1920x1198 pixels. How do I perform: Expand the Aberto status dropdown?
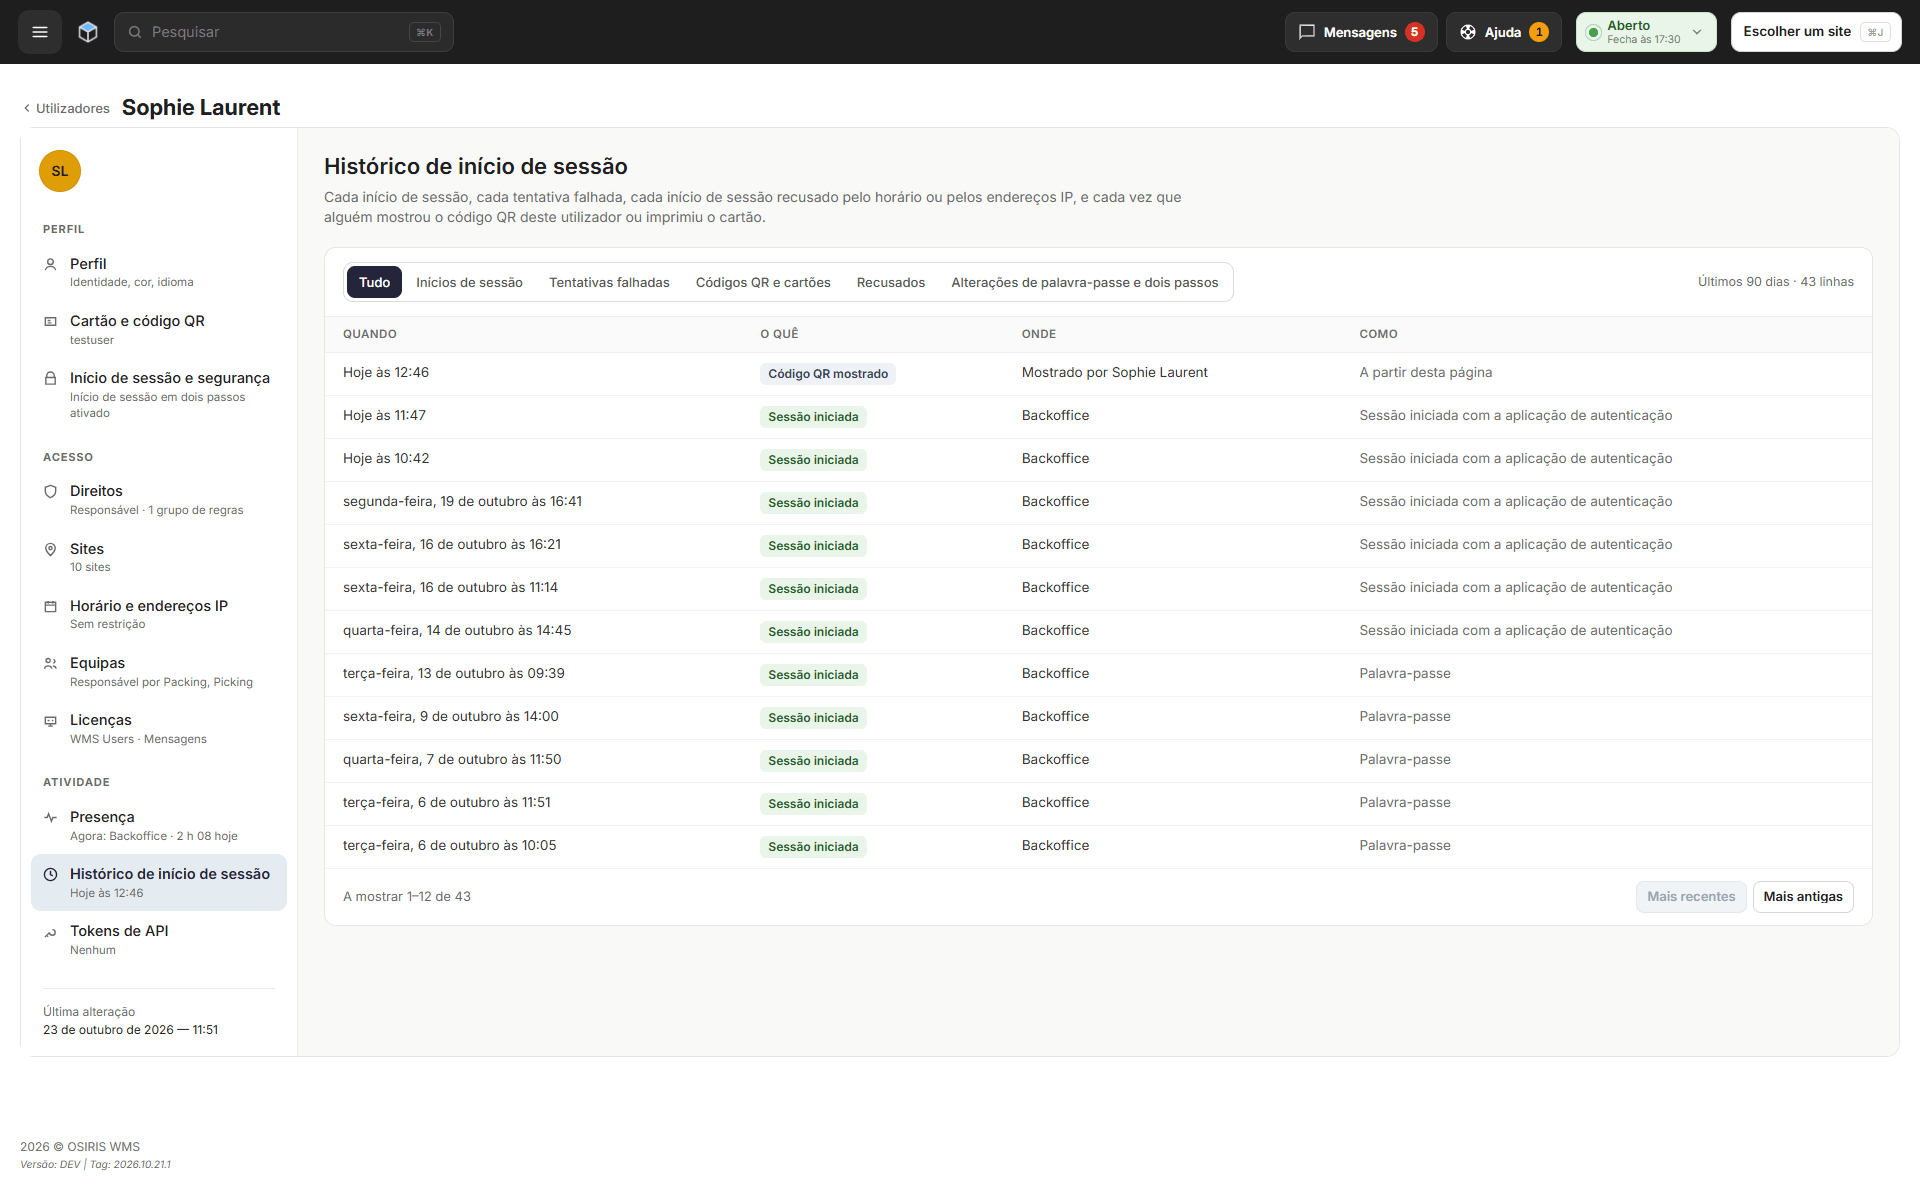(1646, 32)
